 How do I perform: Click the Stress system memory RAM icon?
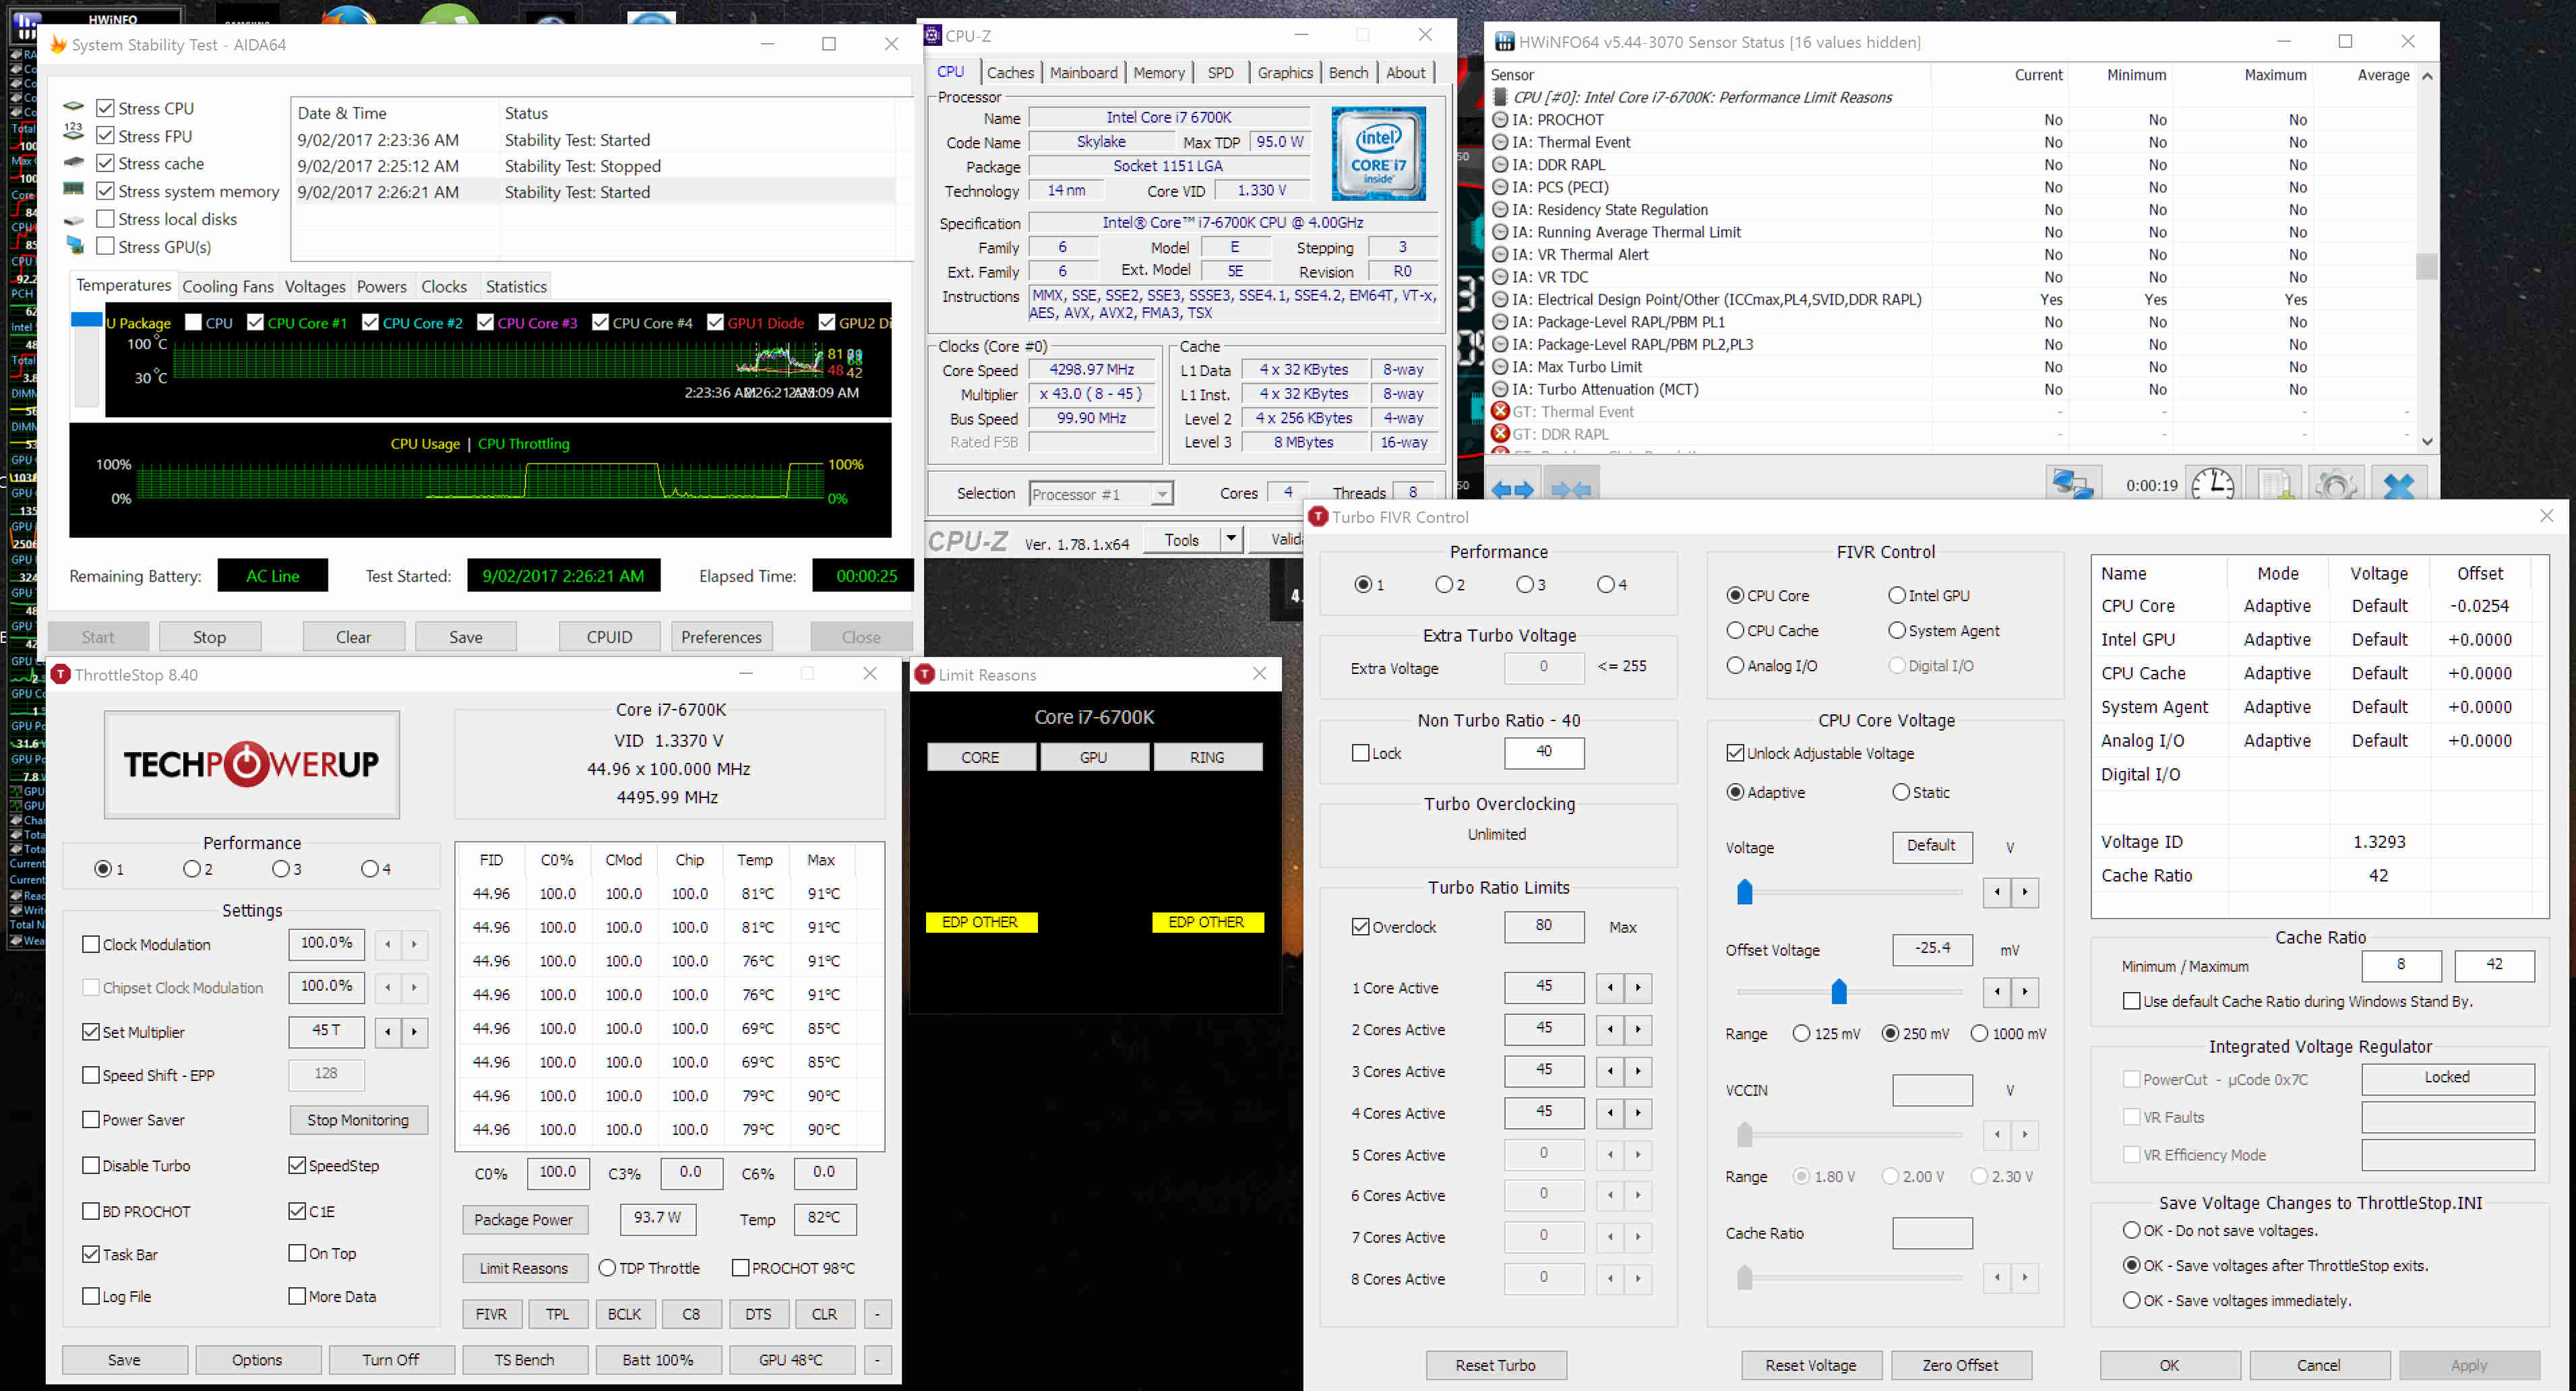[x=74, y=189]
